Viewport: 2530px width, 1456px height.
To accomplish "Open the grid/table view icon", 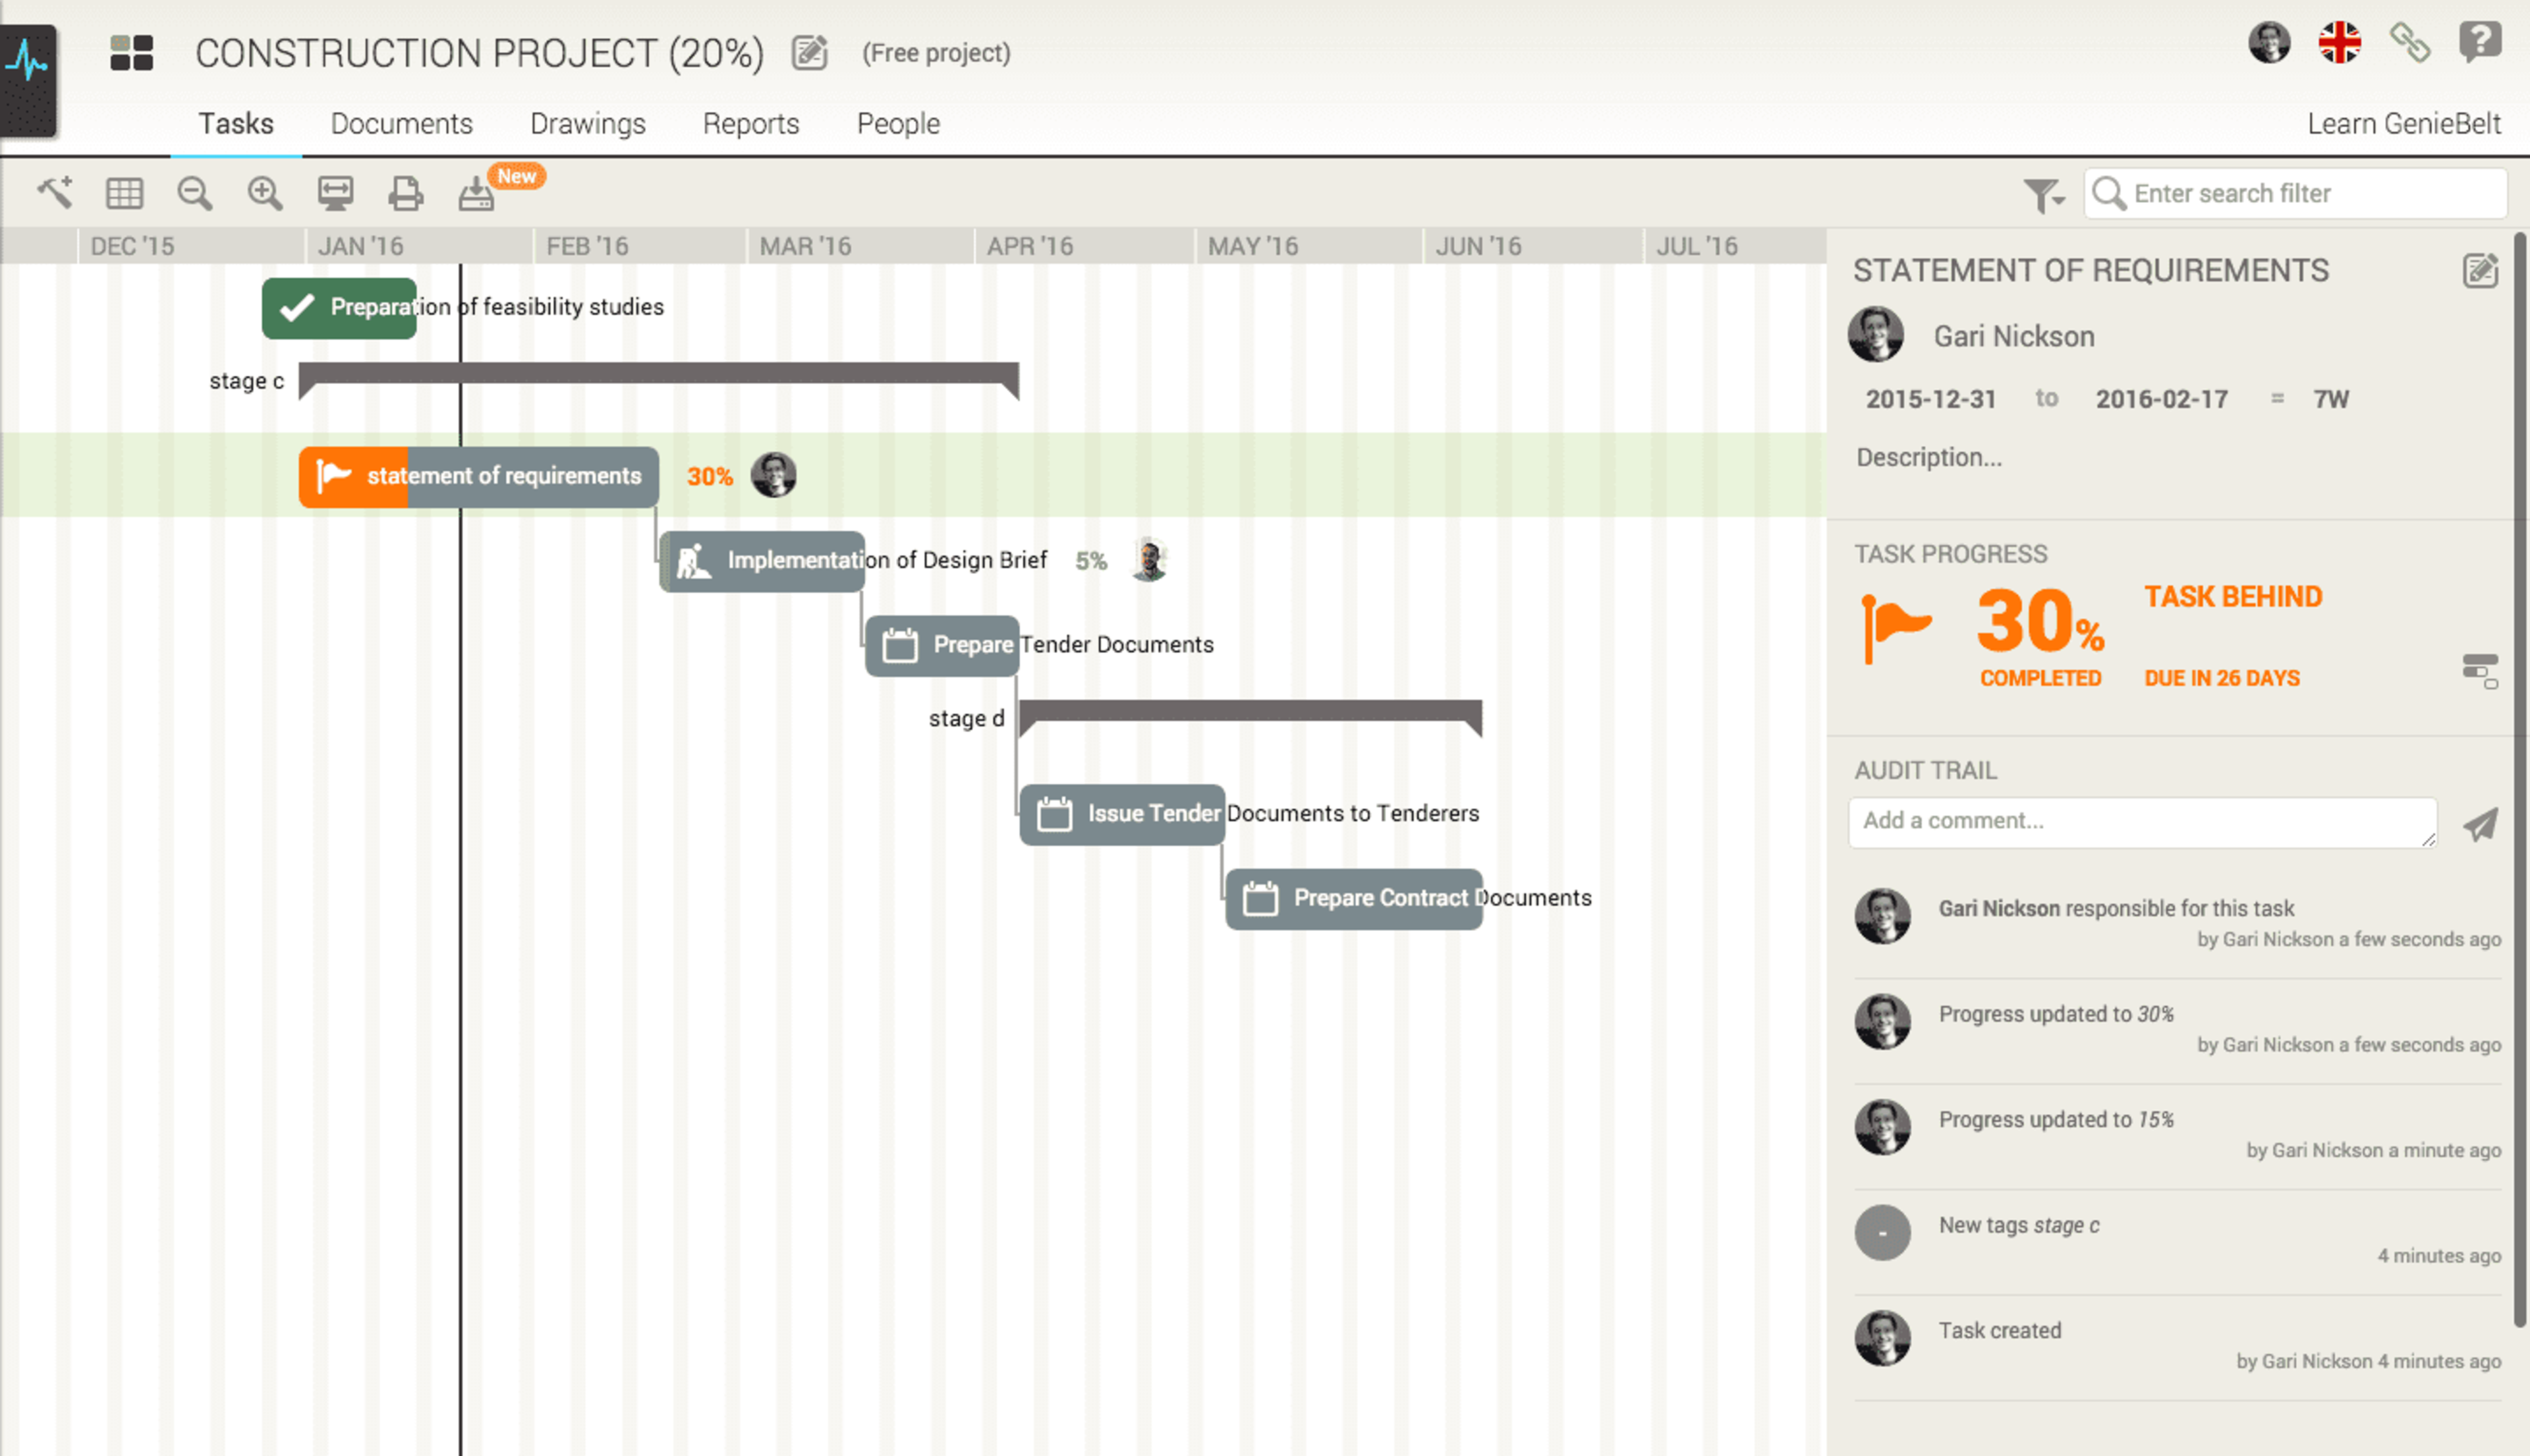I will 125,193.
